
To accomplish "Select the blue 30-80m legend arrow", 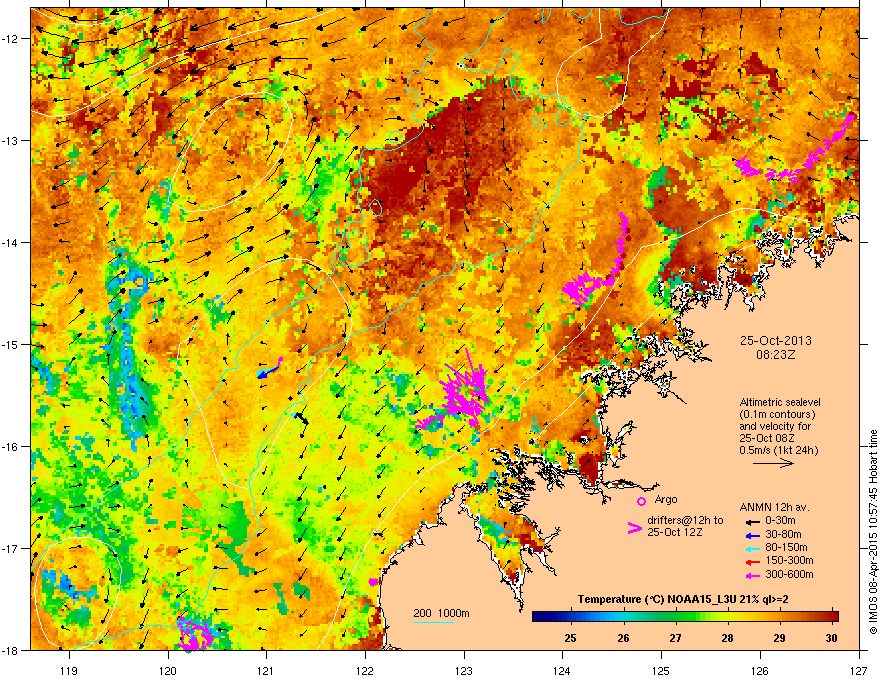I will (752, 535).
